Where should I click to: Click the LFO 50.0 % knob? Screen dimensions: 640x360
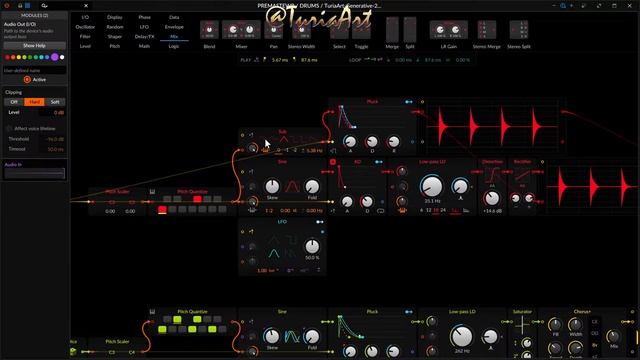click(312, 247)
